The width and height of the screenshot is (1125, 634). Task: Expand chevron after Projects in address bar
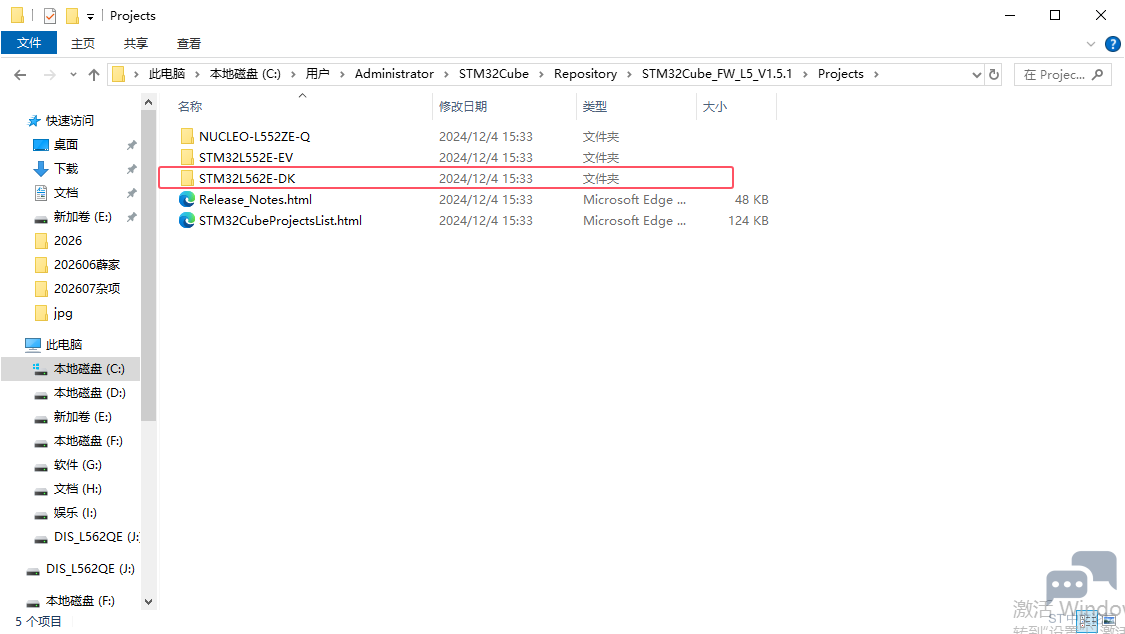[x=876, y=74]
